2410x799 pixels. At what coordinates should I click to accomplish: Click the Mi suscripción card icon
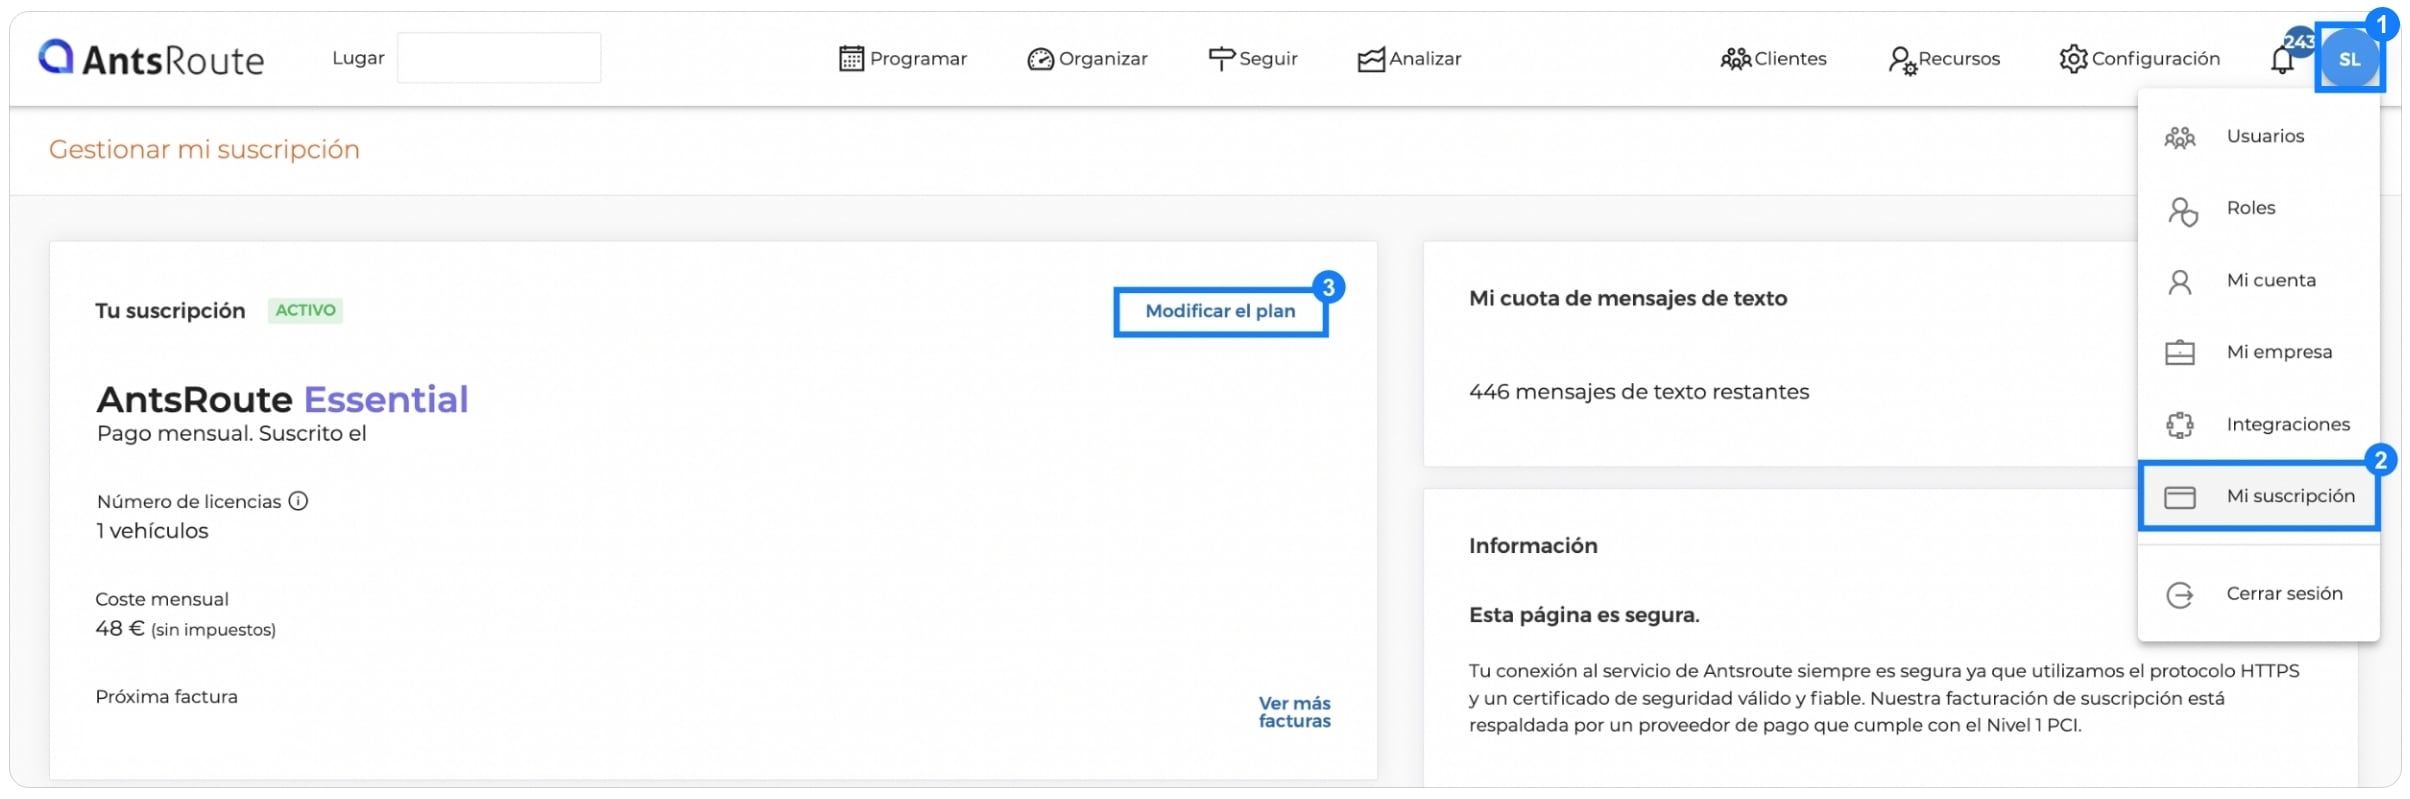coord(2180,497)
